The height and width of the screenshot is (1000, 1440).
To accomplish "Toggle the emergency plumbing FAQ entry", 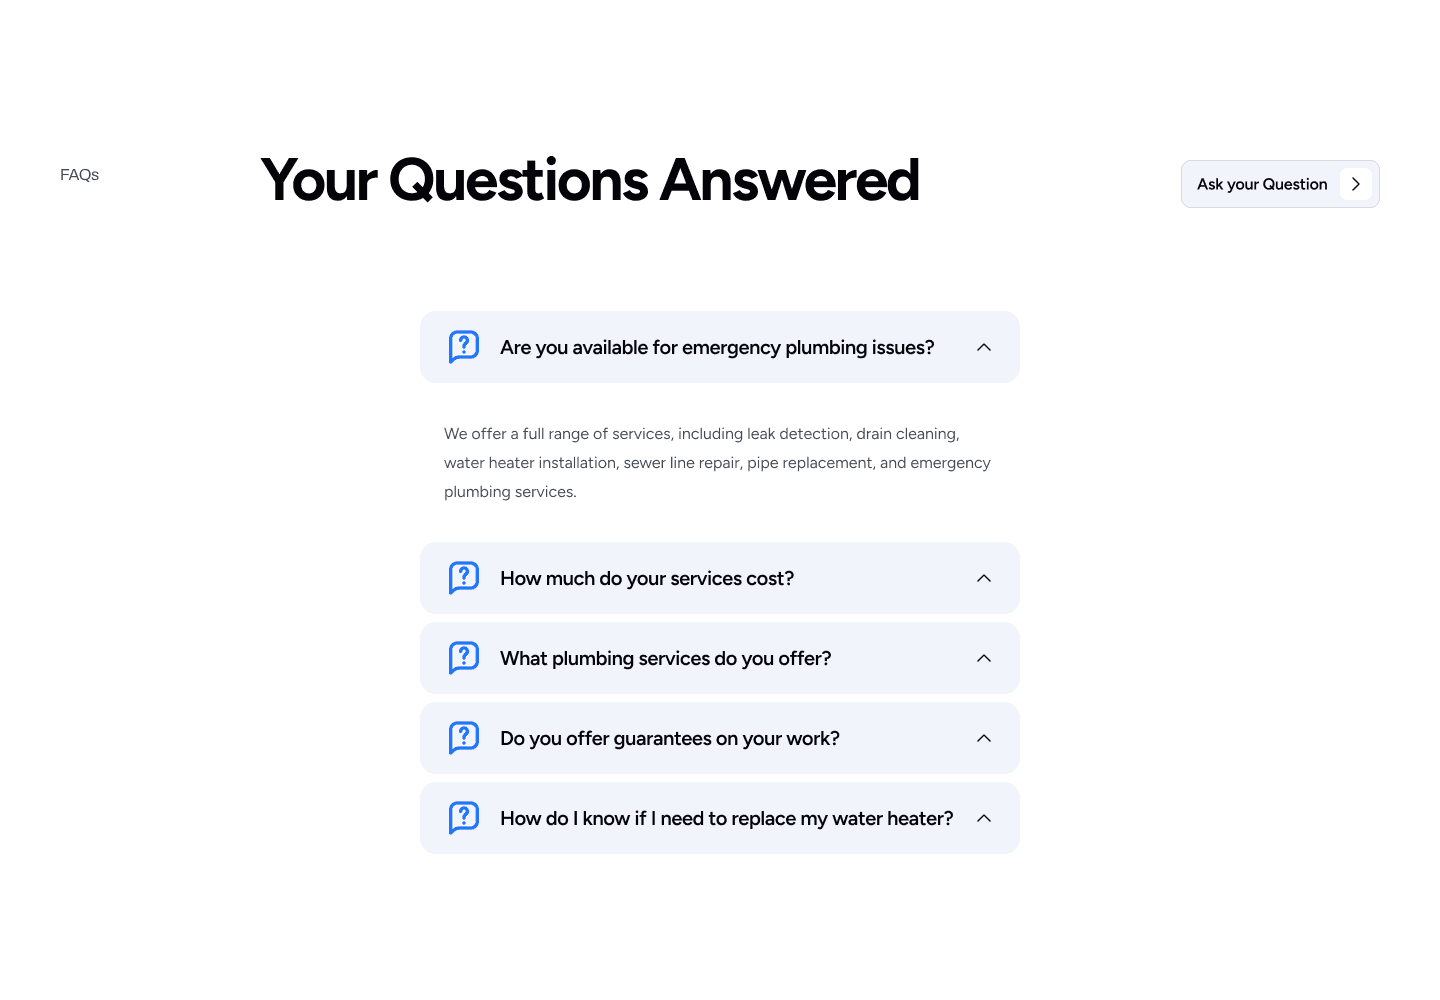I will pyautogui.click(x=719, y=347).
